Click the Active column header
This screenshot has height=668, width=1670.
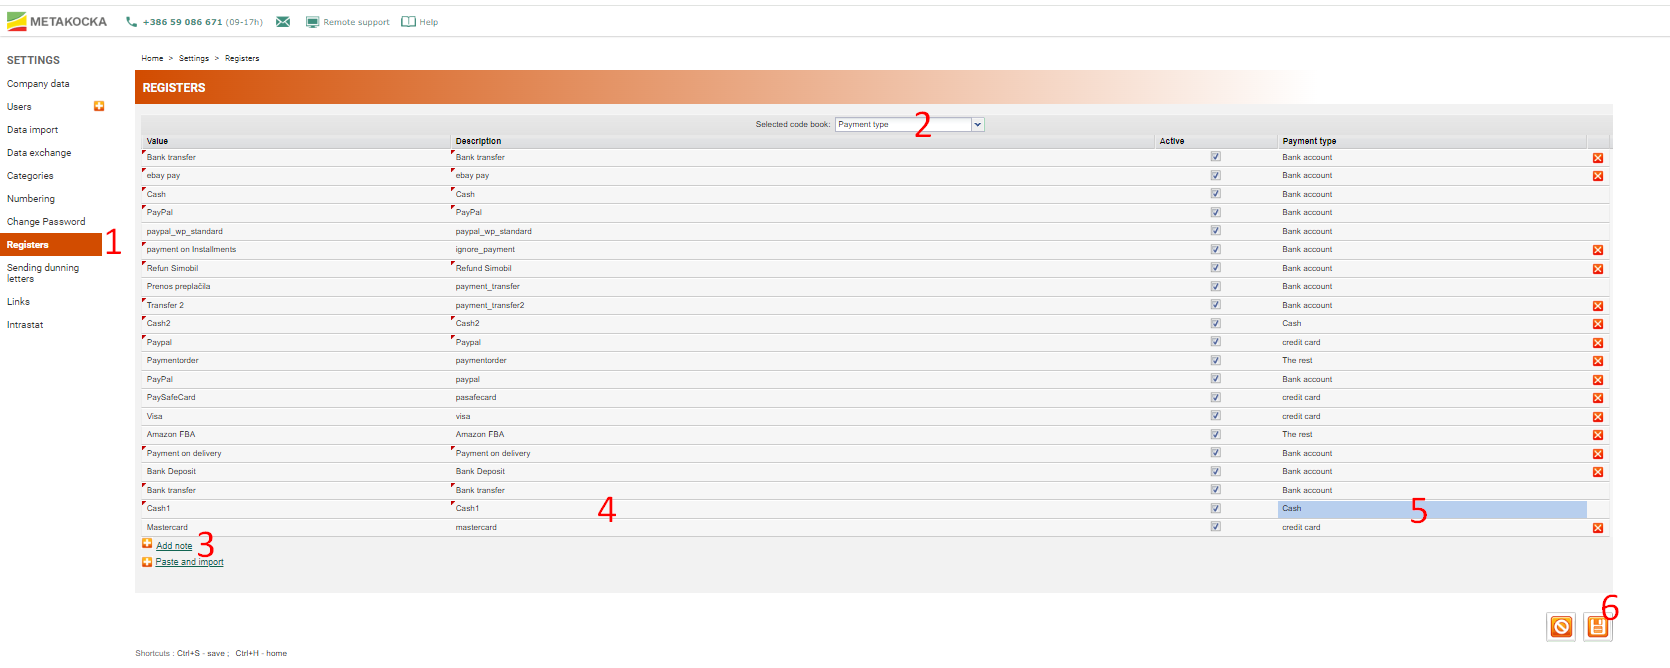[1216, 141]
